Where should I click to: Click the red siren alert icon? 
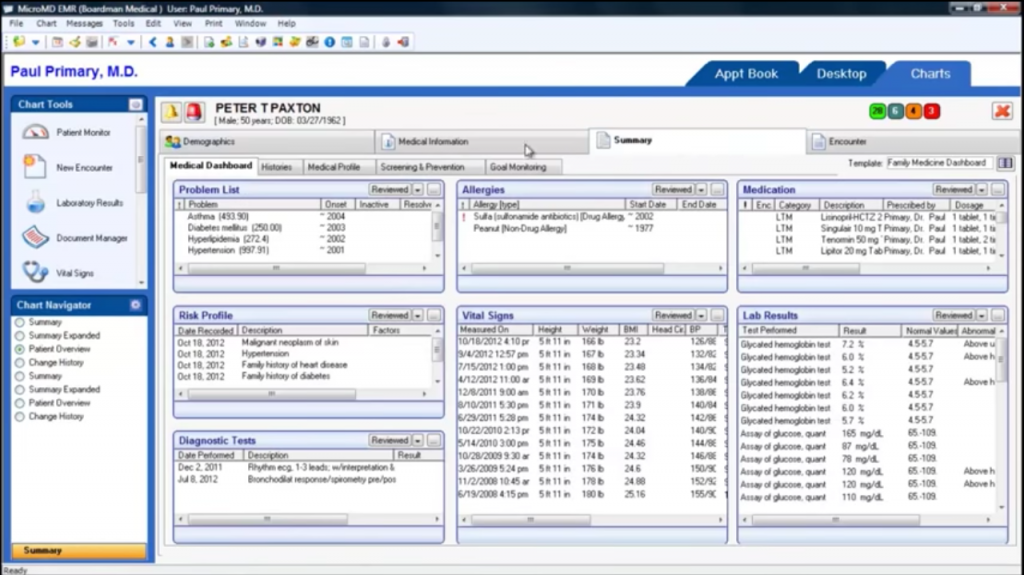195,111
